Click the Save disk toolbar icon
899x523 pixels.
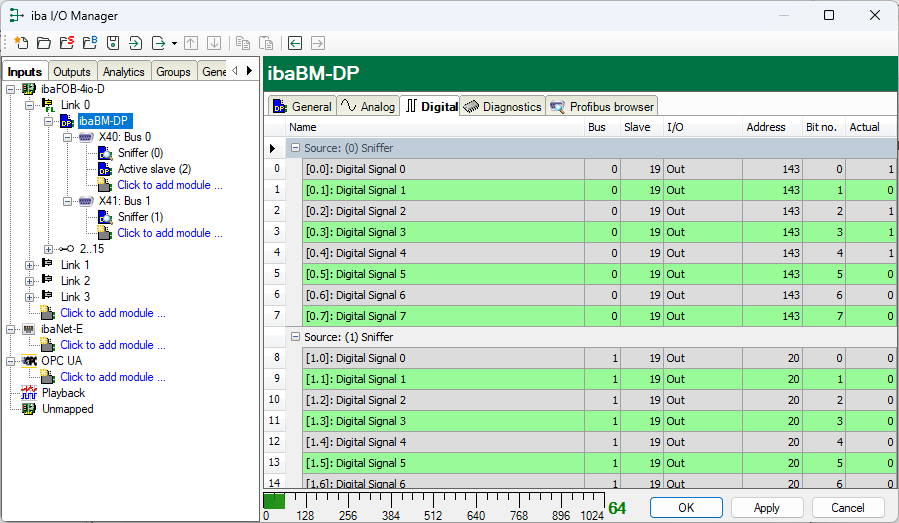coord(112,43)
